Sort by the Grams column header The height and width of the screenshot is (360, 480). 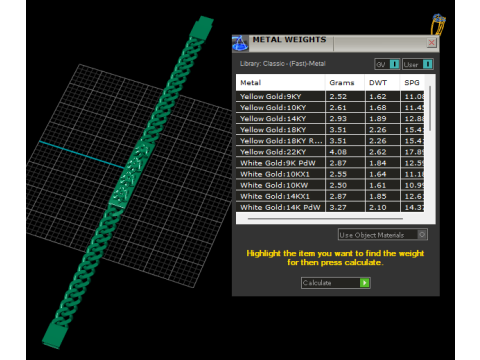(345, 83)
